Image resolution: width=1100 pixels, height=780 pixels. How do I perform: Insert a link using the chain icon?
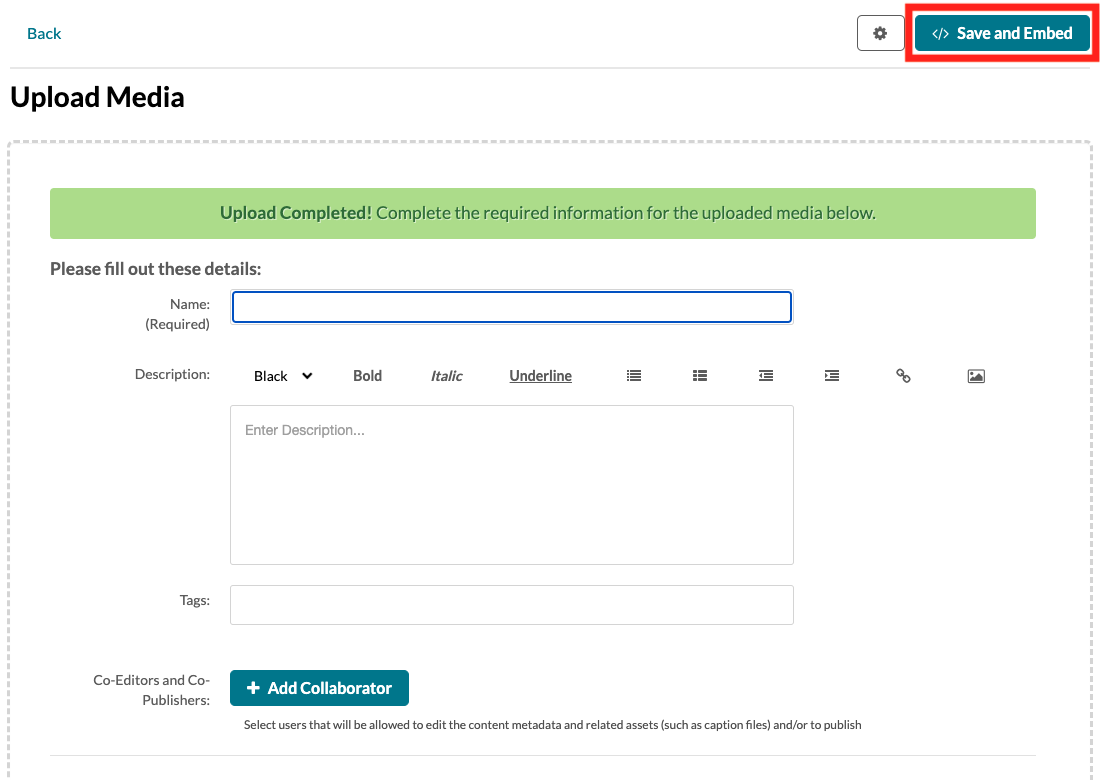(x=903, y=376)
